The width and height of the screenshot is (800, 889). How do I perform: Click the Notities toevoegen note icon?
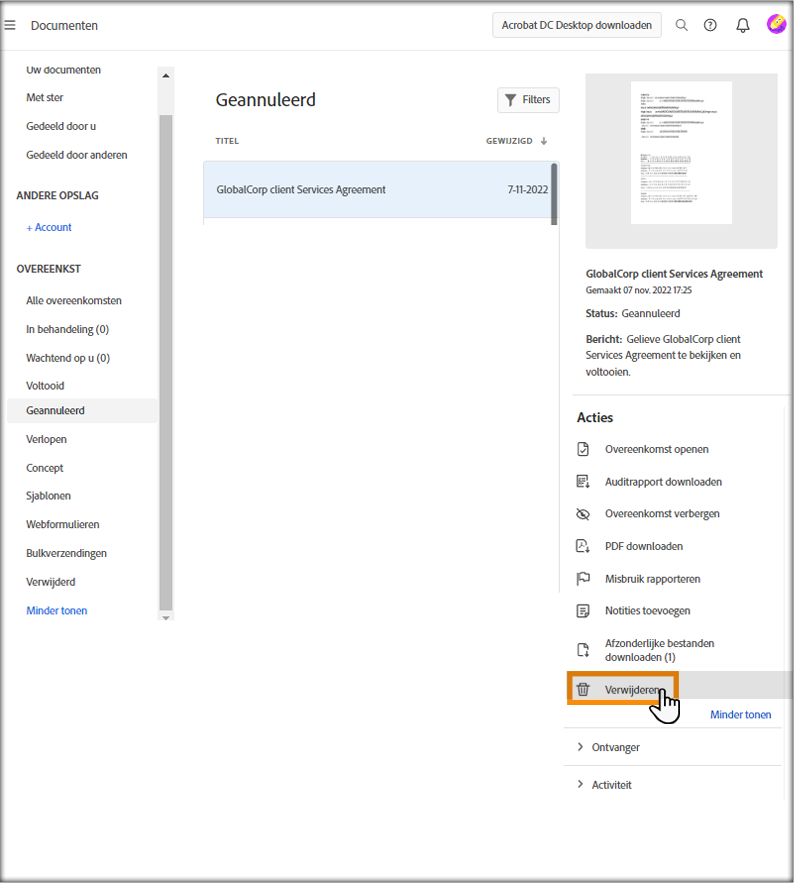click(x=583, y=611)
